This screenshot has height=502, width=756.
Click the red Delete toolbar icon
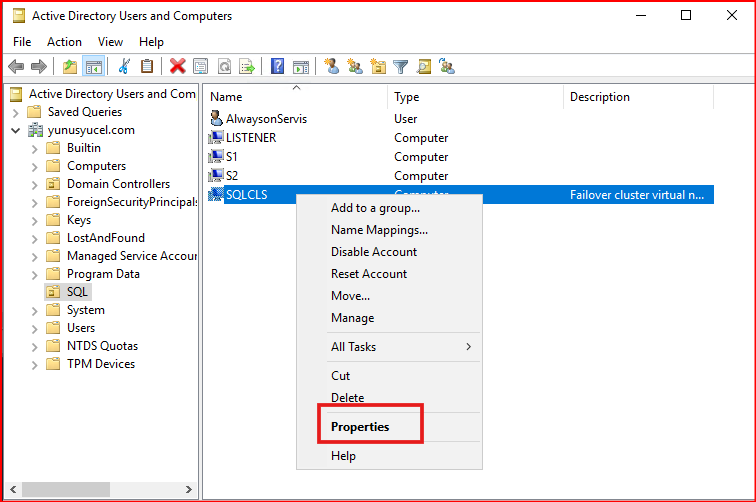(177, 66)
